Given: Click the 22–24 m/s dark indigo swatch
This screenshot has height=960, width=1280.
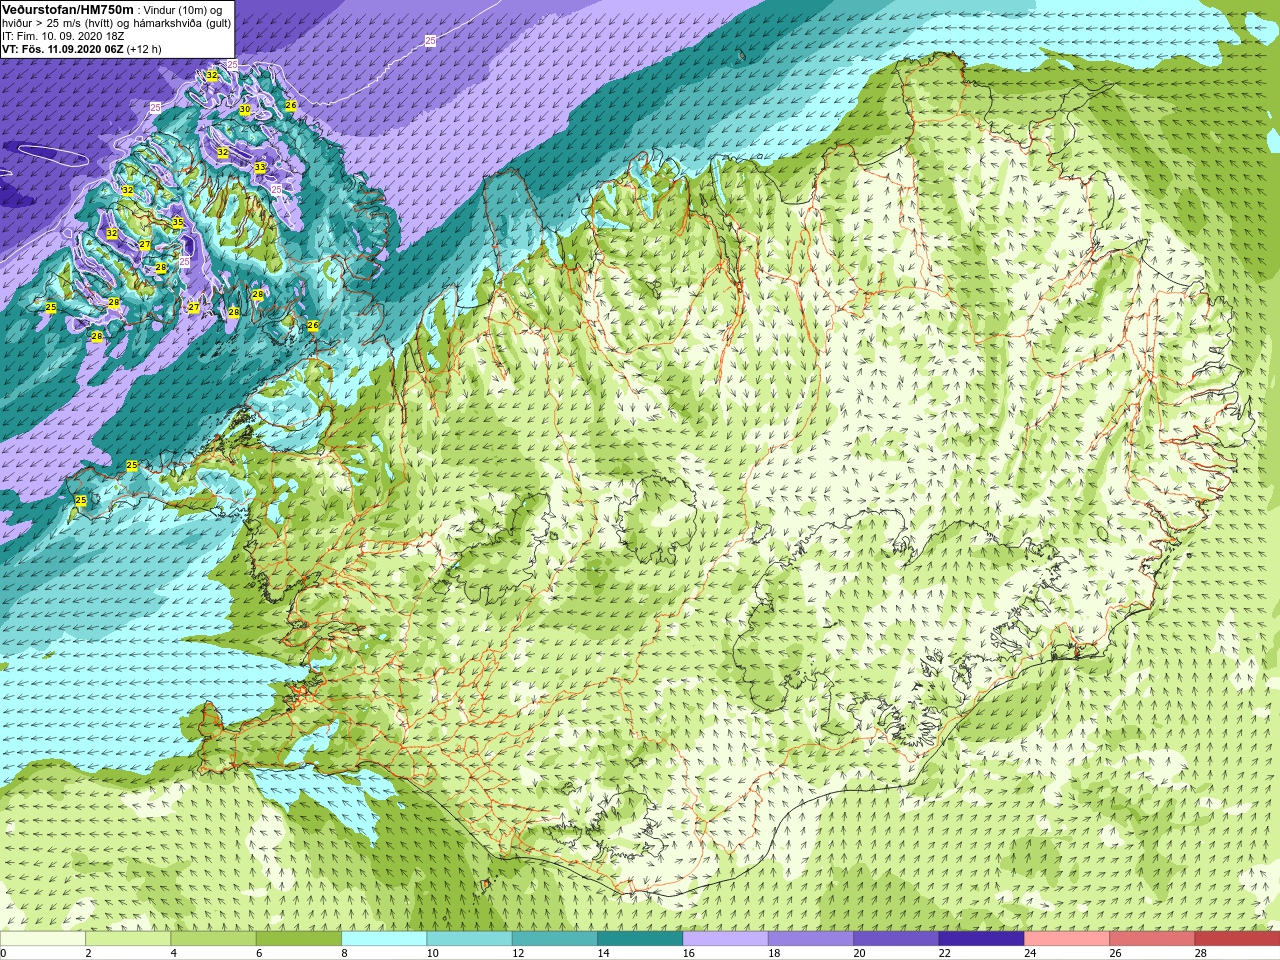Looking at the screenshot, I should click(981, 939).
